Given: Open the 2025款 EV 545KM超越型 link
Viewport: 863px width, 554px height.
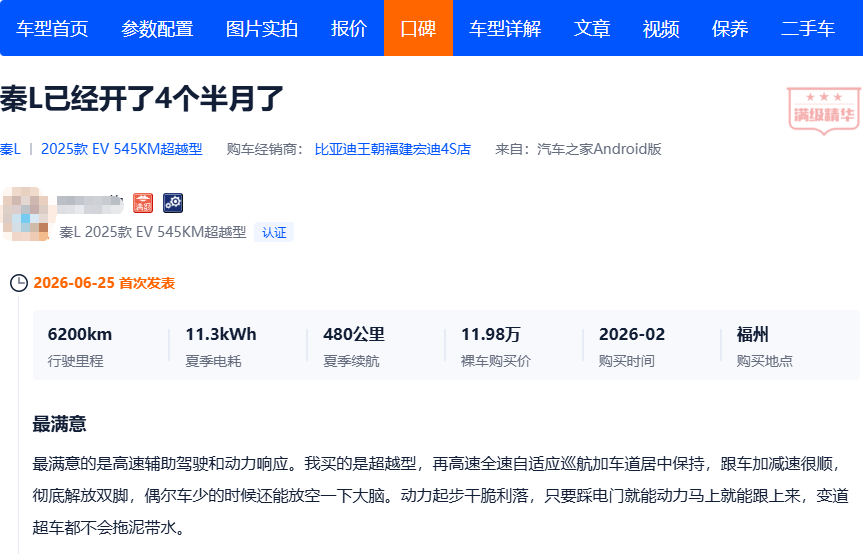Looking at the screenshot, I should coord(122,149).
